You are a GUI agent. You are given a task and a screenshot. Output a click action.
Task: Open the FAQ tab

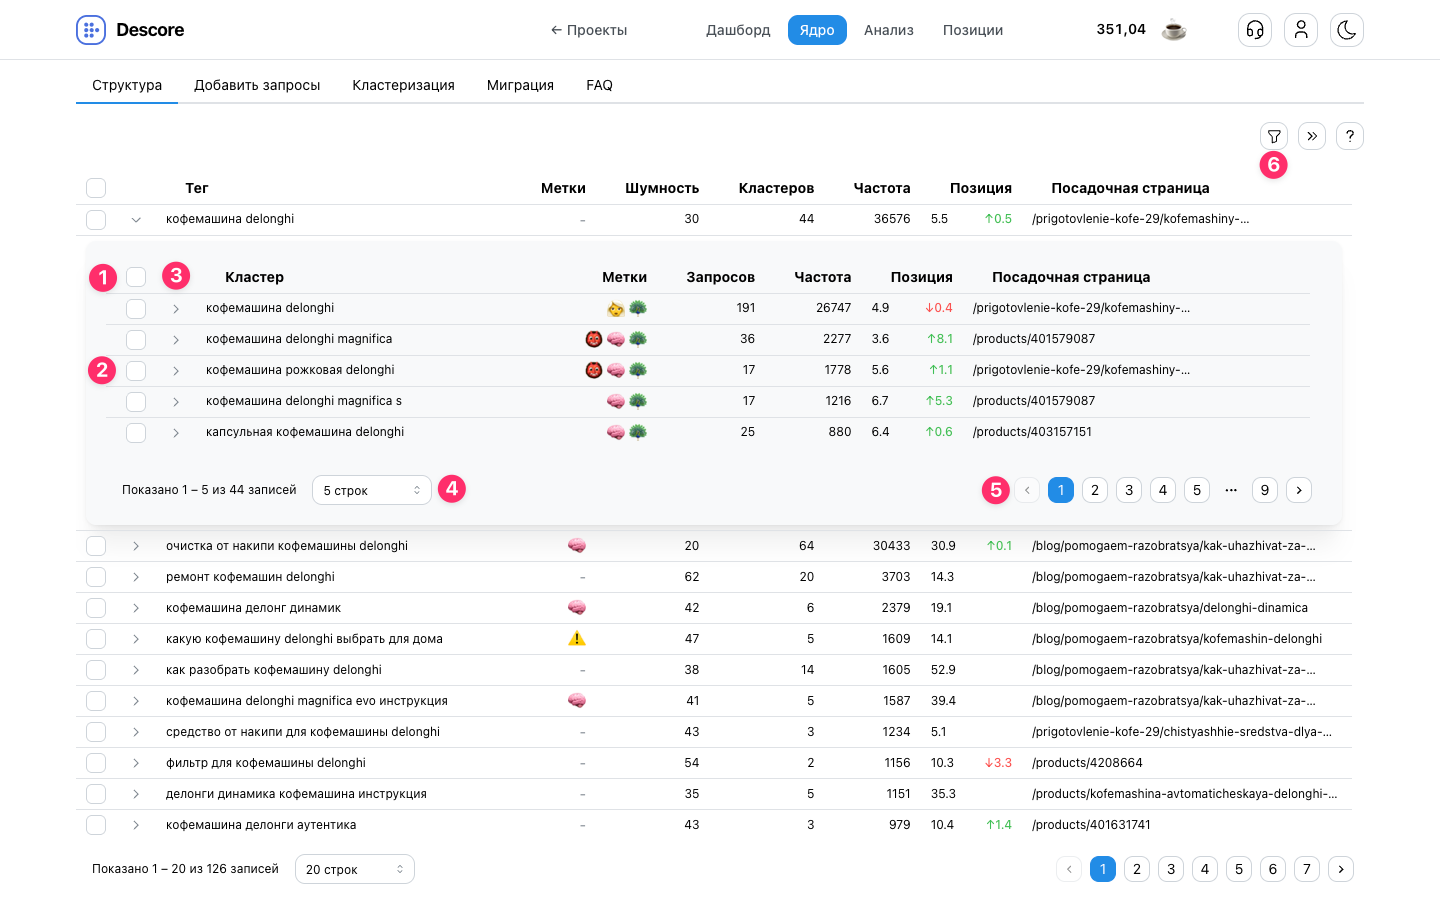(x=599, y=85)
